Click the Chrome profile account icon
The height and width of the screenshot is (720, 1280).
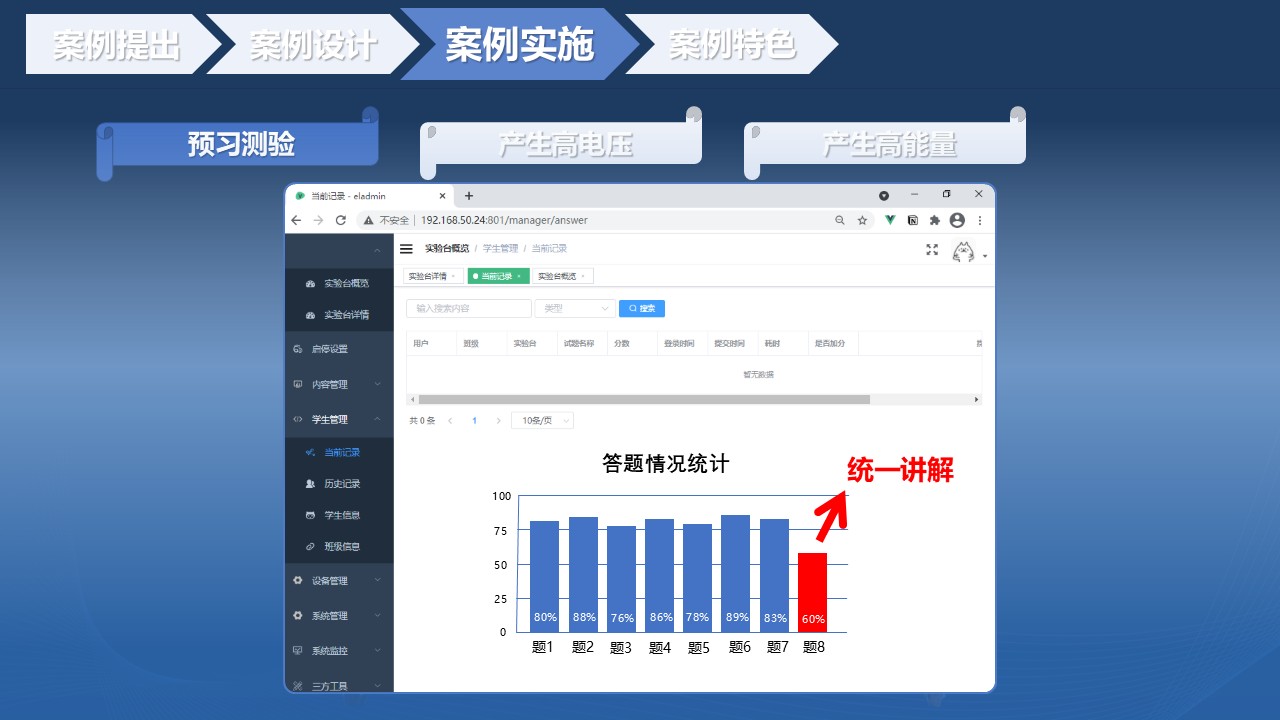957,220
